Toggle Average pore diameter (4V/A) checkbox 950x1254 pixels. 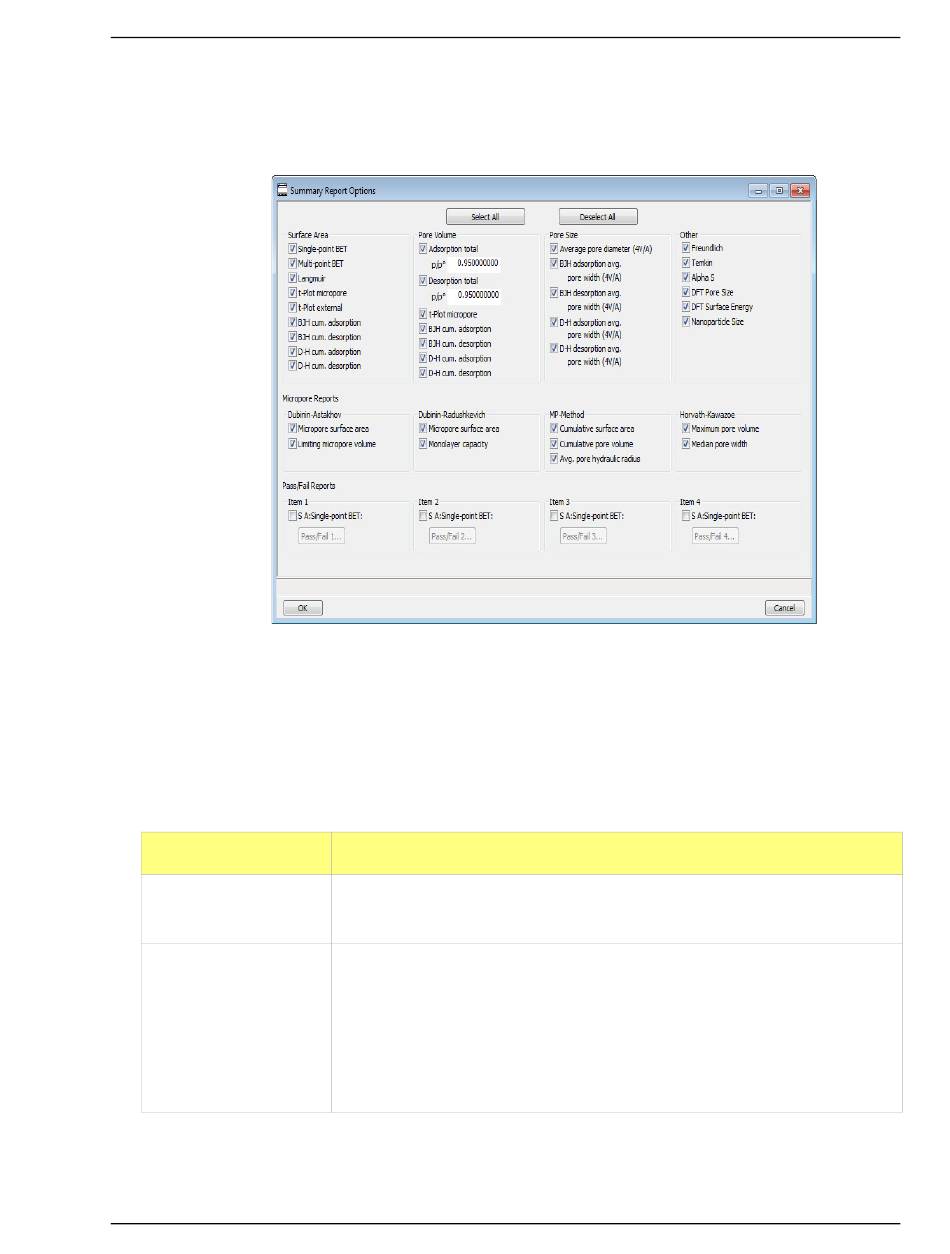point(554,248)
